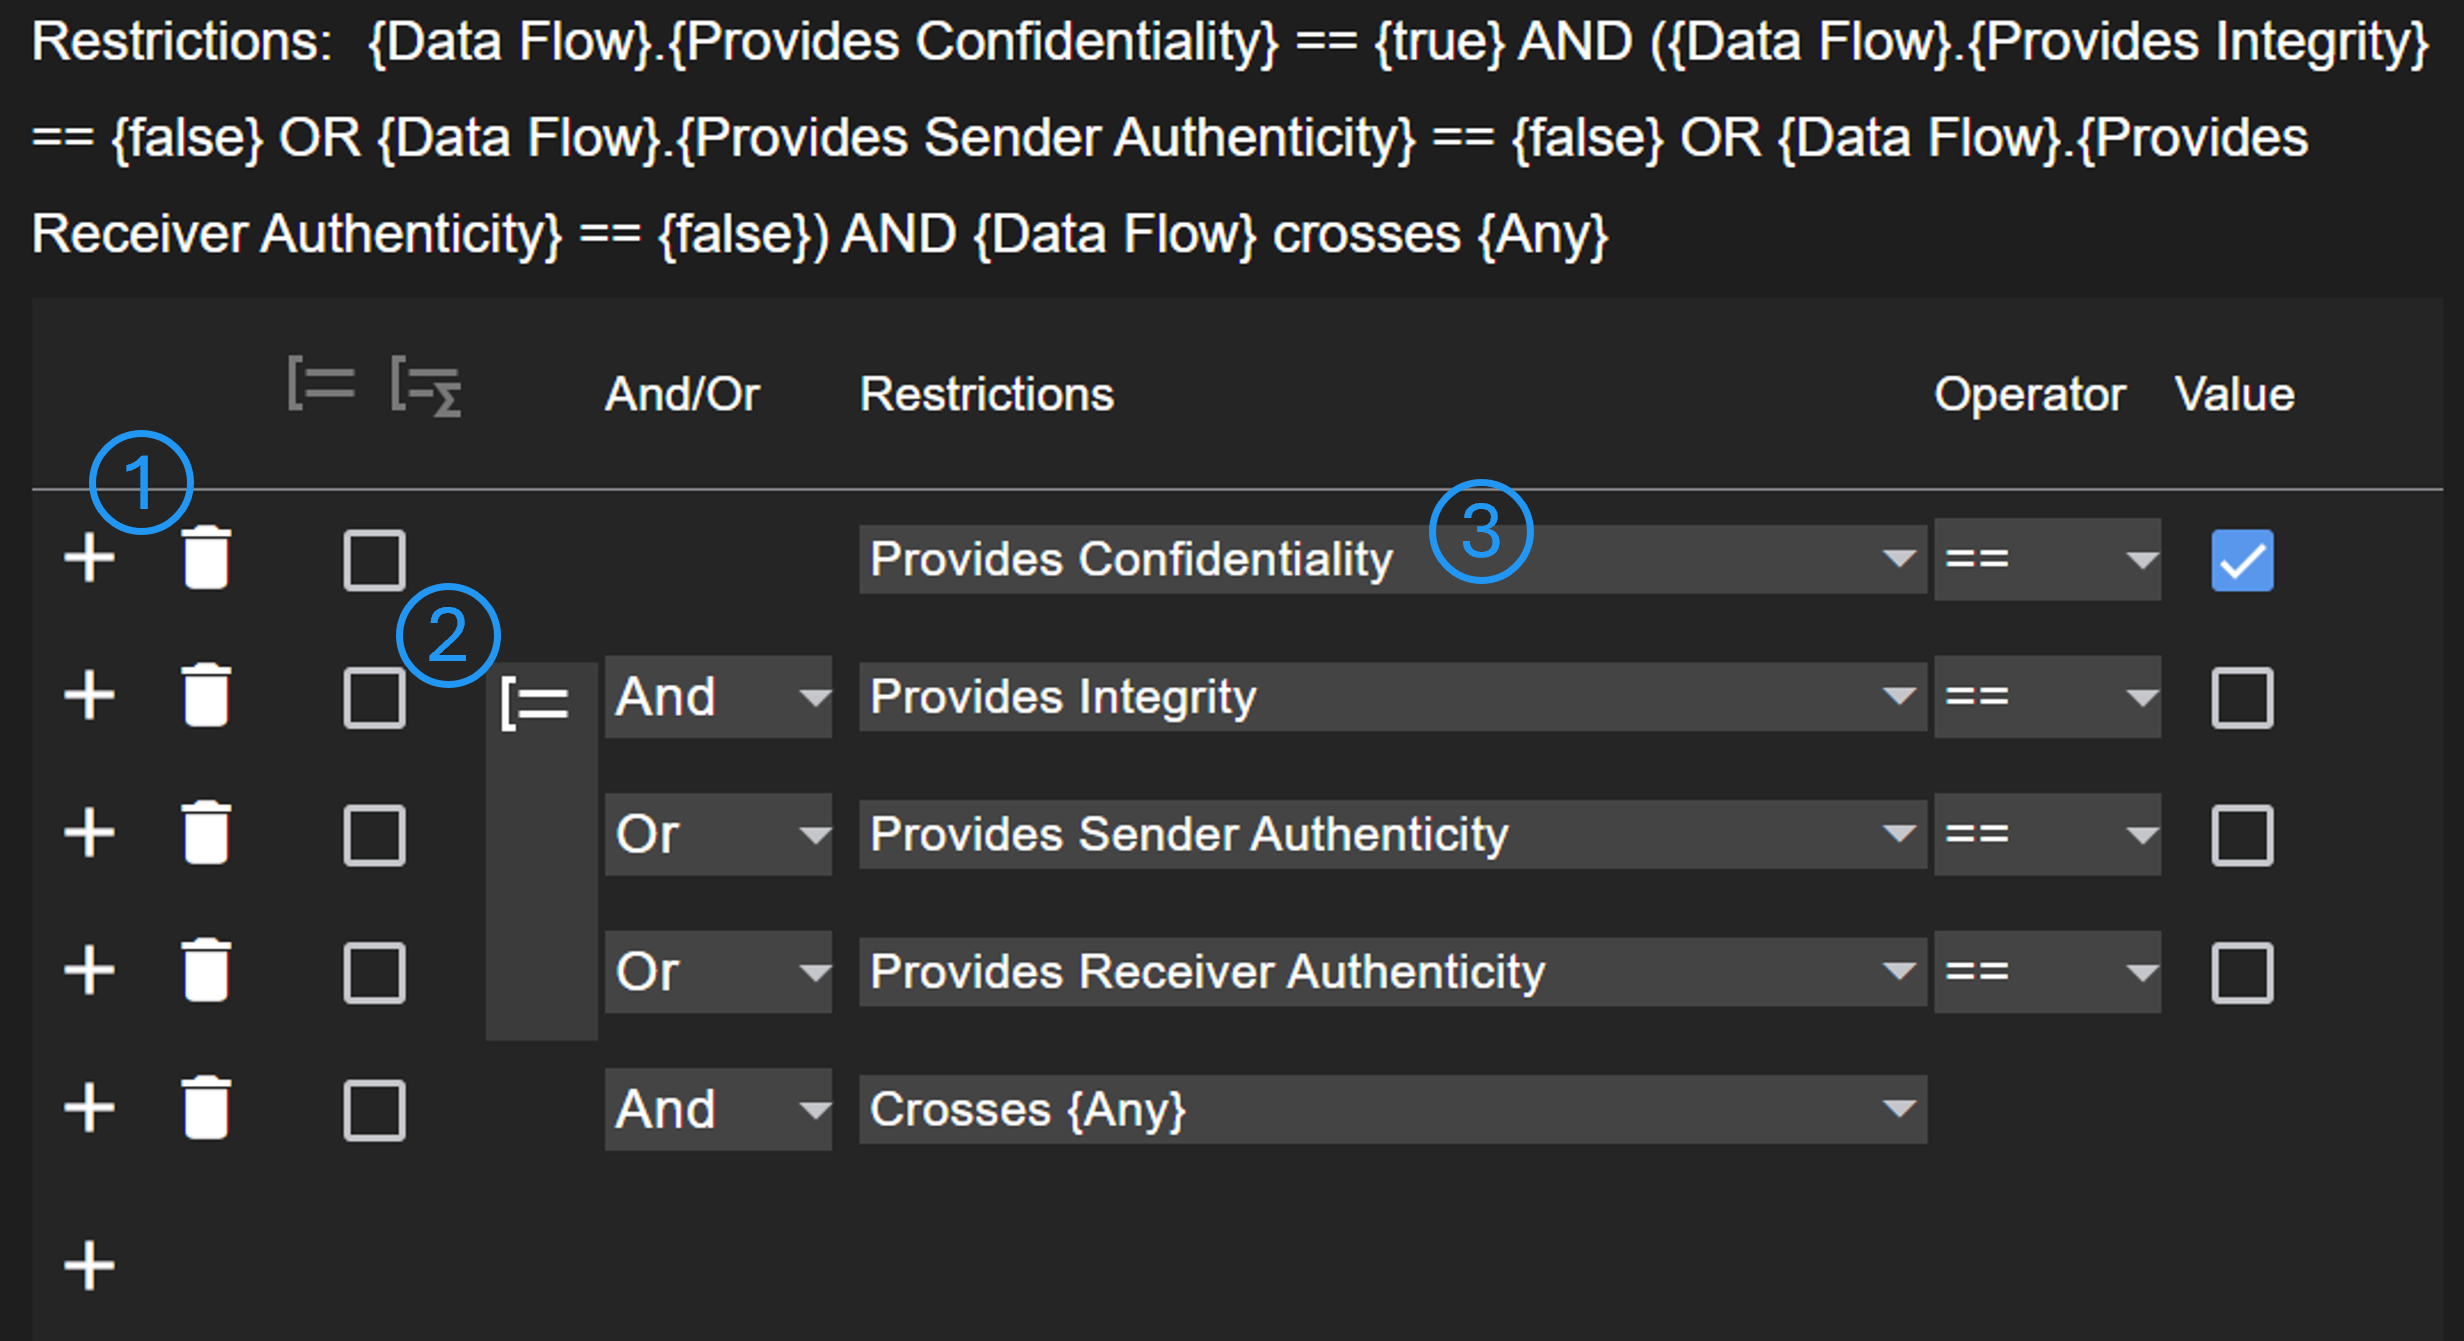Open the And dropdown on Crosses {Any} row

(x=718, y=1110)
